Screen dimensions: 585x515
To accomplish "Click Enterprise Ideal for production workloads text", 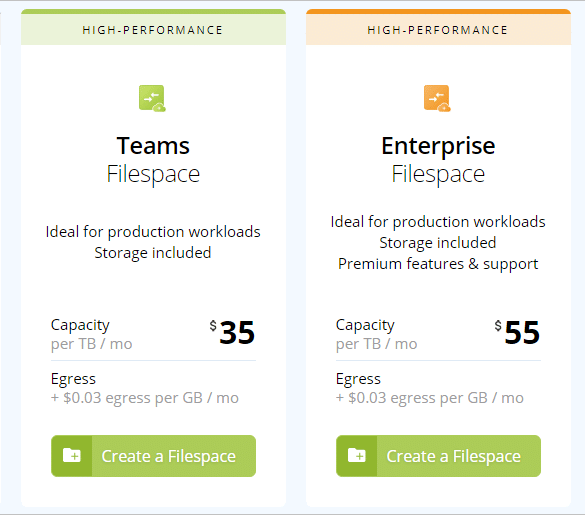I will coord(438,222).
